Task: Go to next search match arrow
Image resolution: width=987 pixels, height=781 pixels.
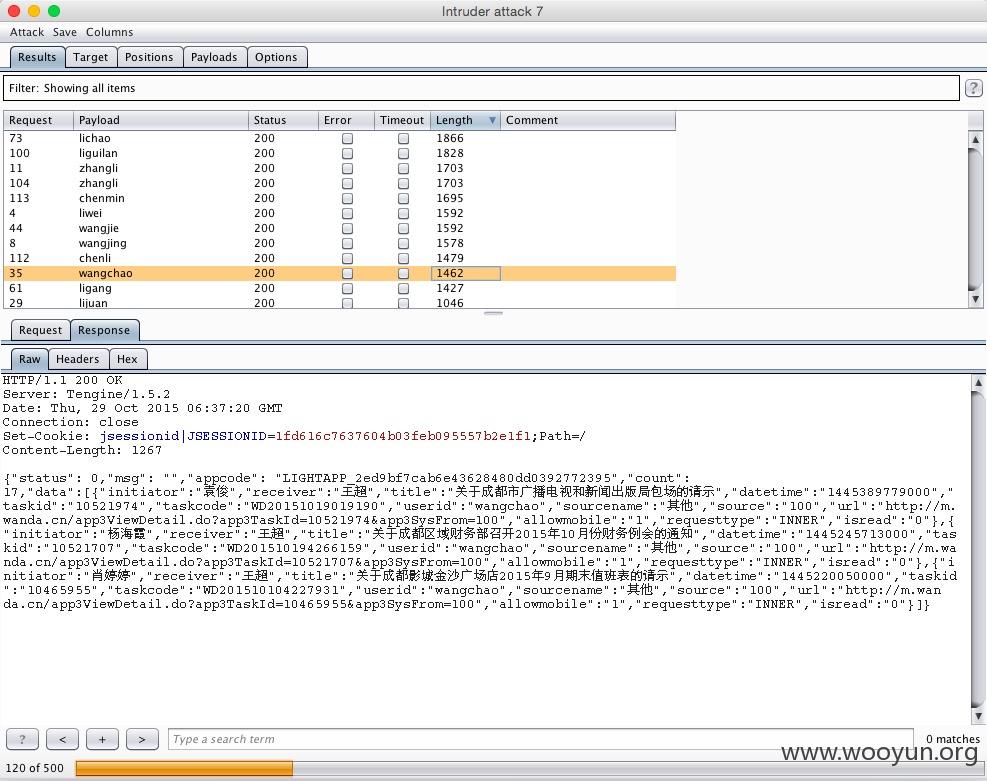Action: [x=142, y=739]
